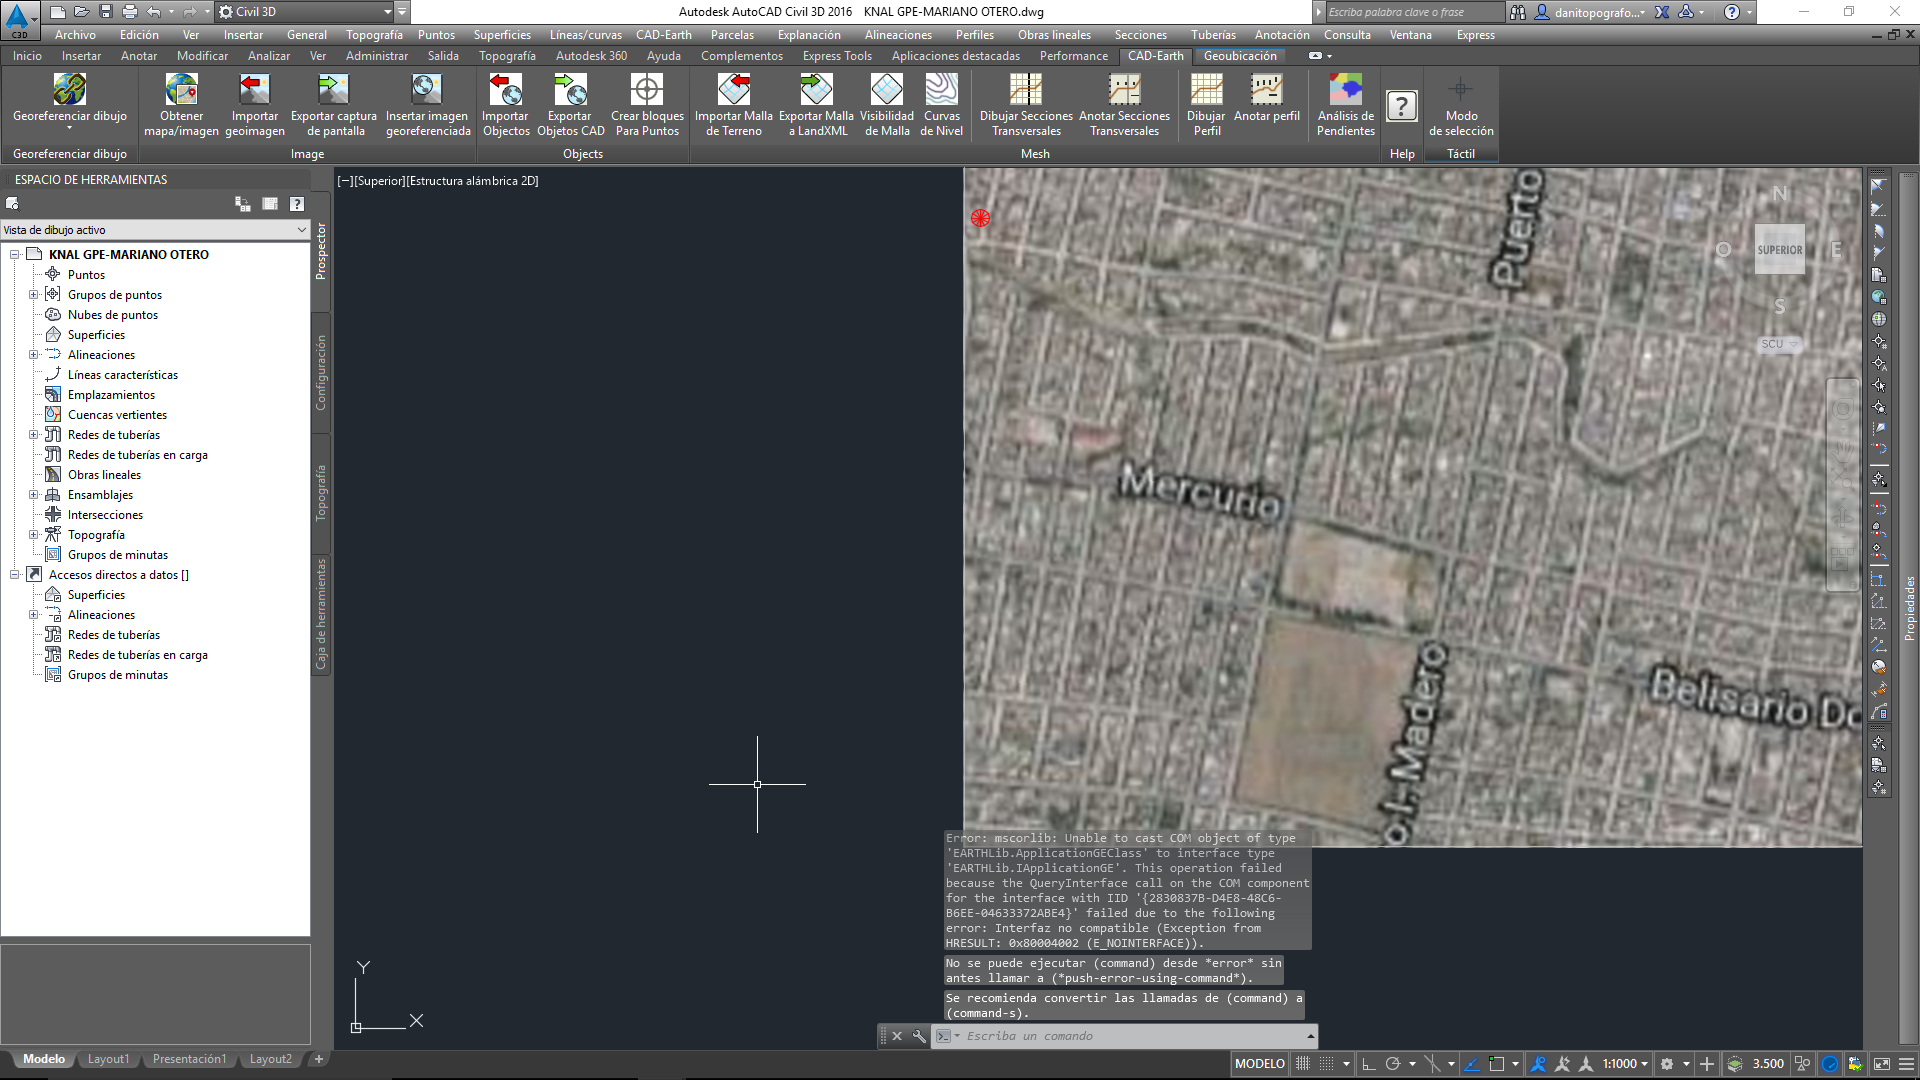Switch to Express Tools ribbon tab
The width and height of the screenshot is (1920, 1080).
[x=837, y=56]
